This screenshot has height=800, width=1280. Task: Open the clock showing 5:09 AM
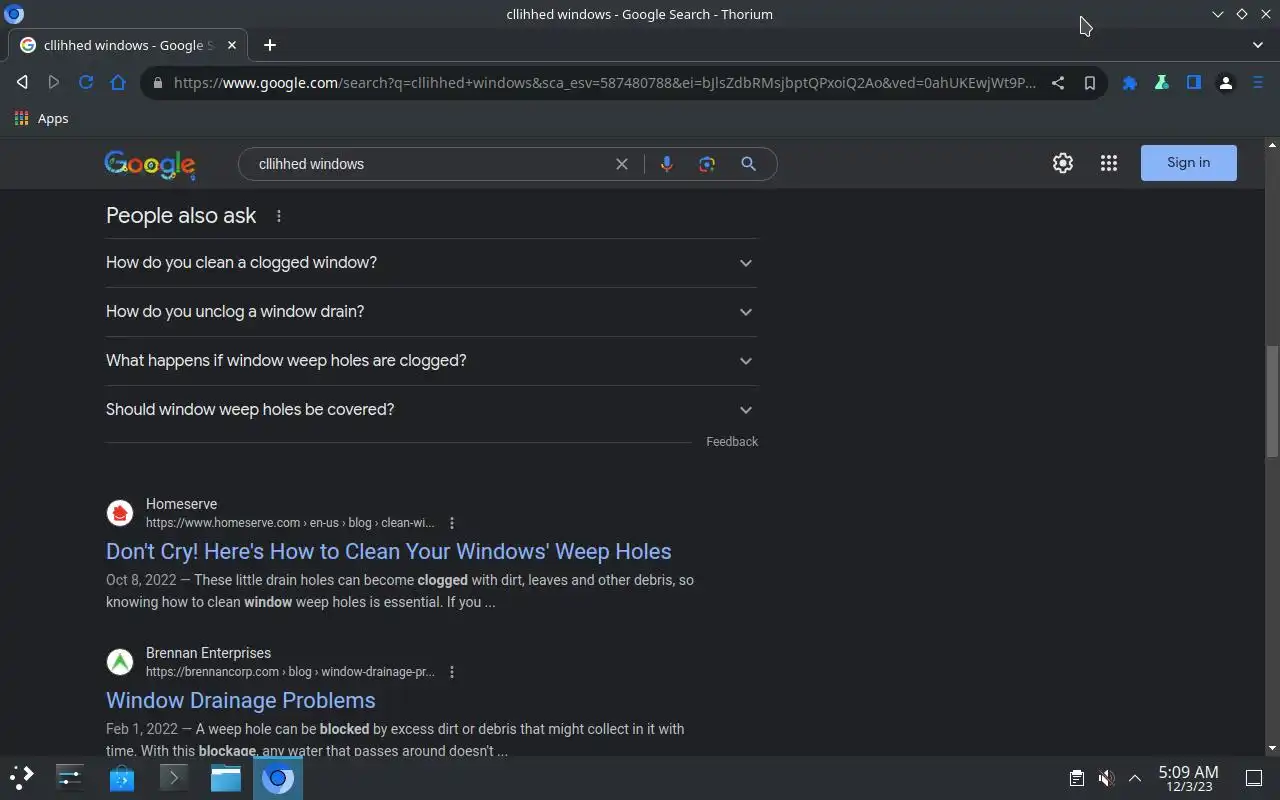click(x=1188, y=778)
